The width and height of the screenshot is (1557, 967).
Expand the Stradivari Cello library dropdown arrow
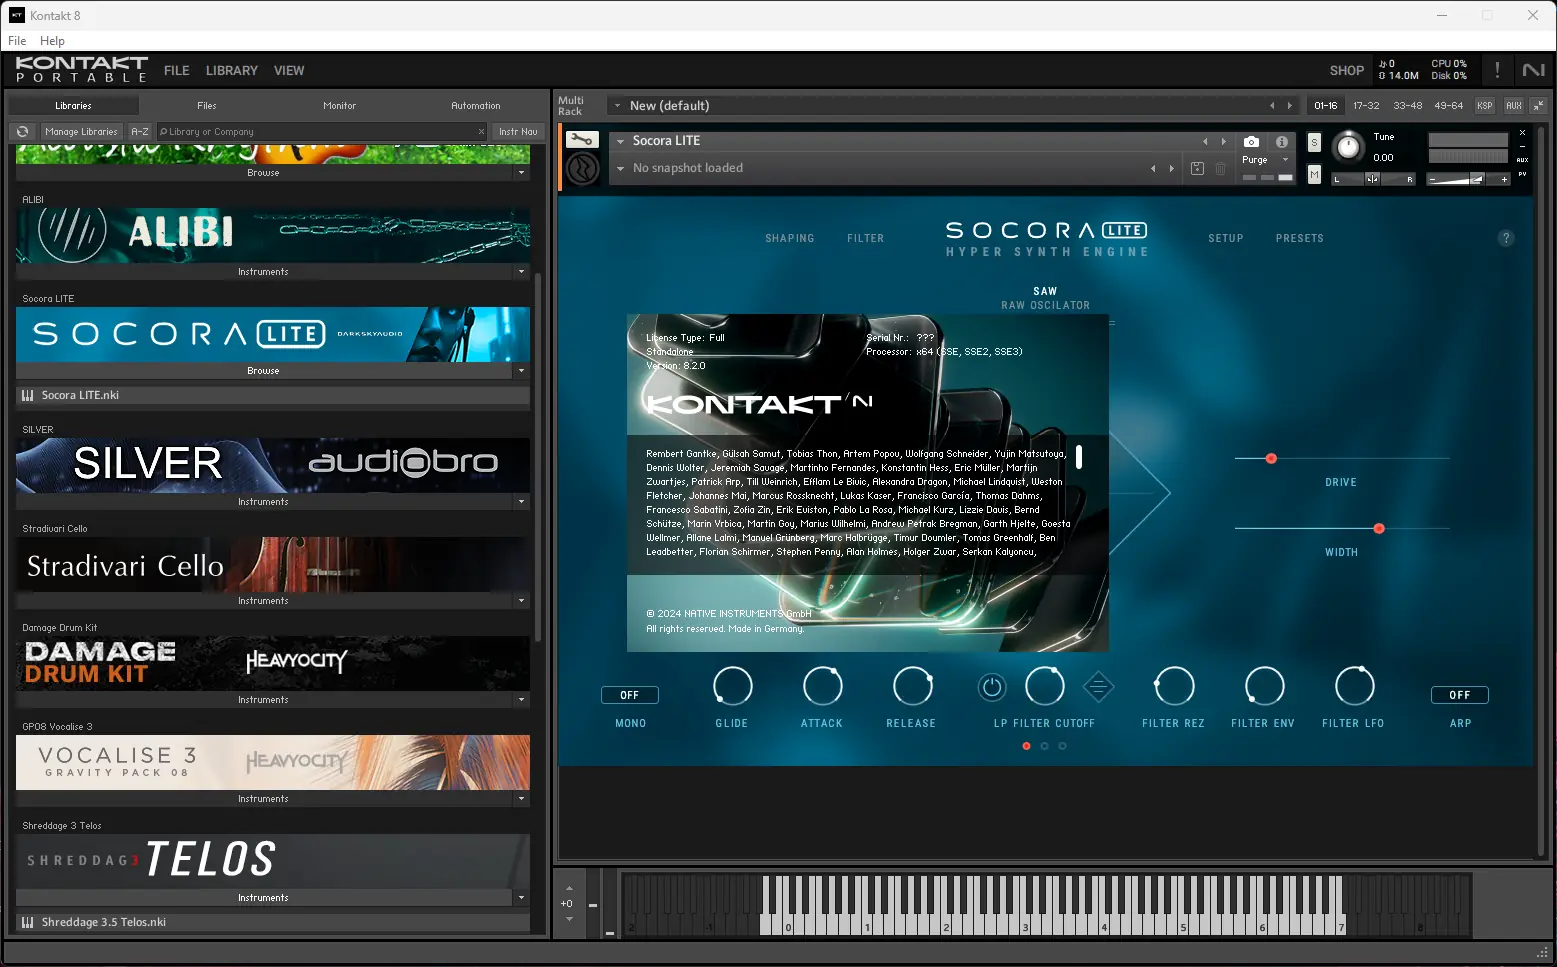(x=521, y=601)
